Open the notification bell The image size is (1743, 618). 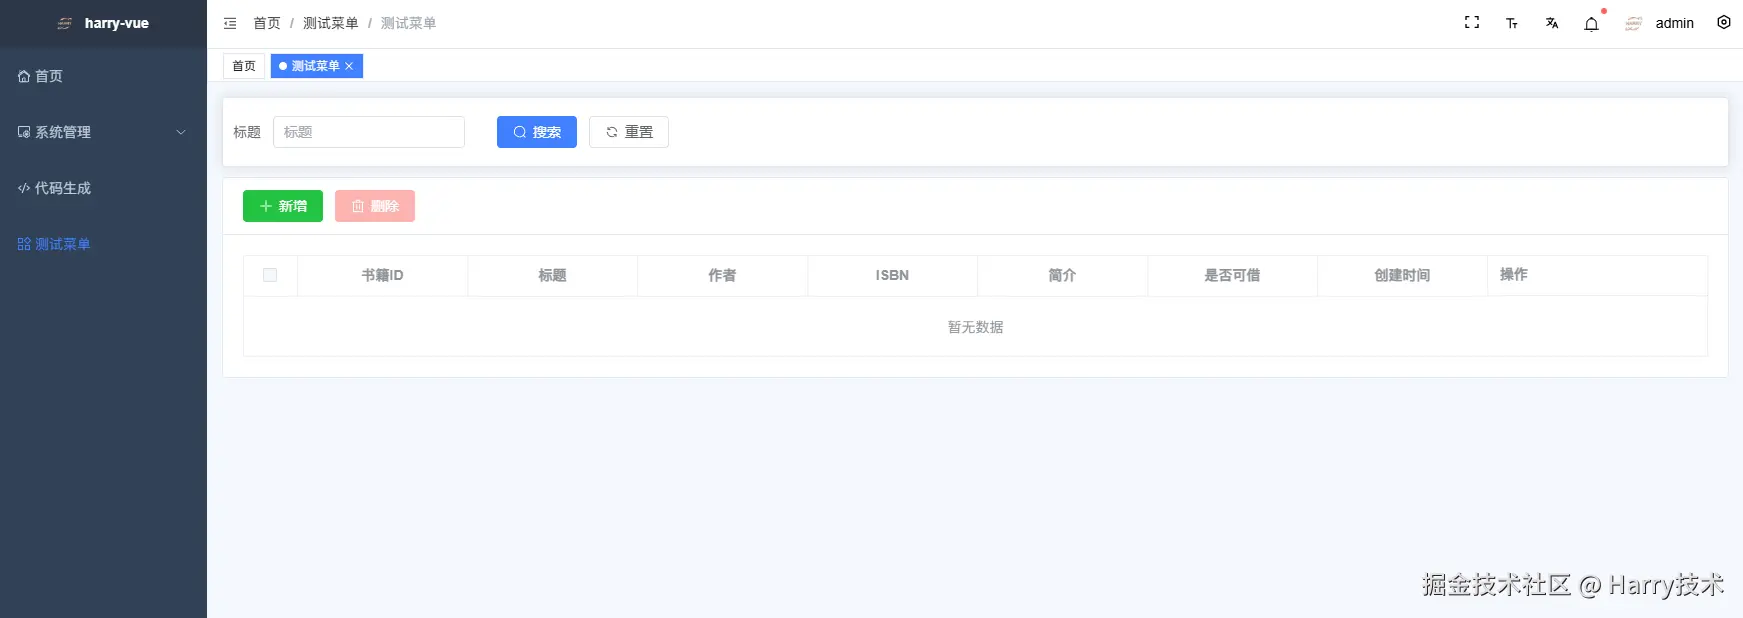[1592, 24]
